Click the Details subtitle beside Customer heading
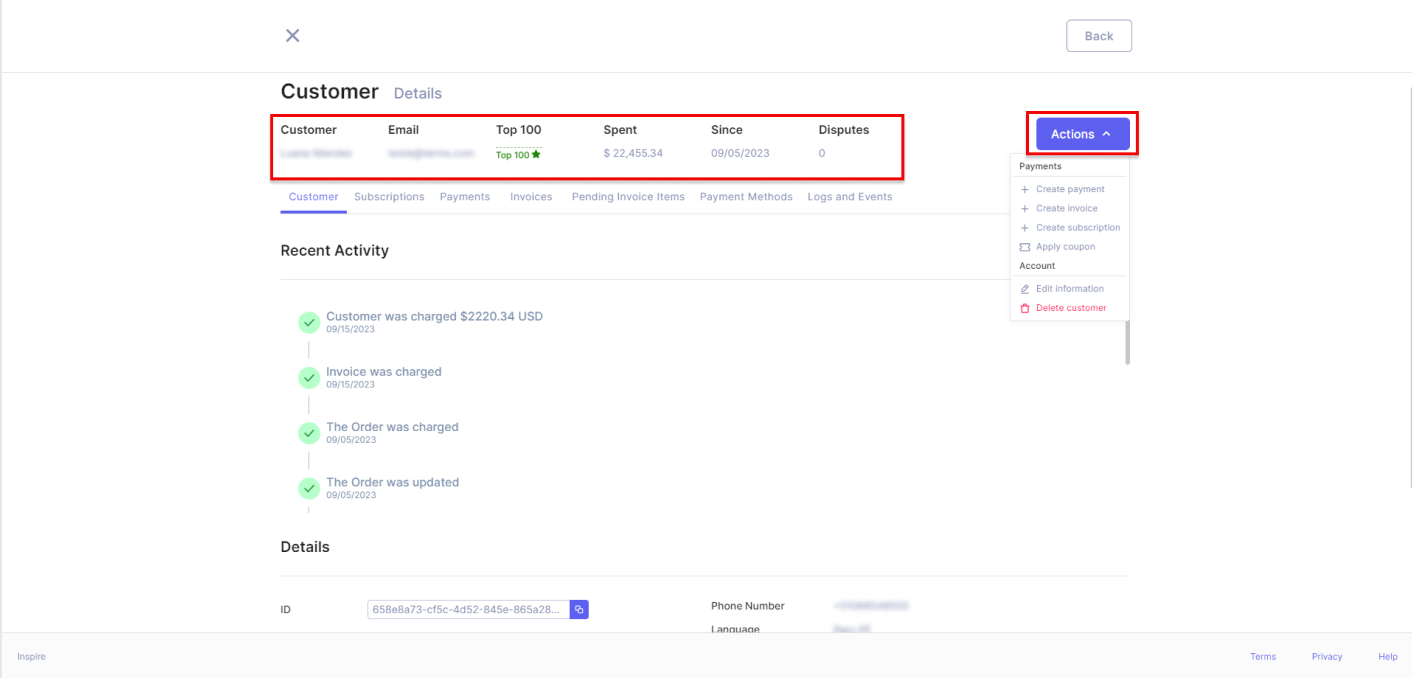 pos(418,93)
